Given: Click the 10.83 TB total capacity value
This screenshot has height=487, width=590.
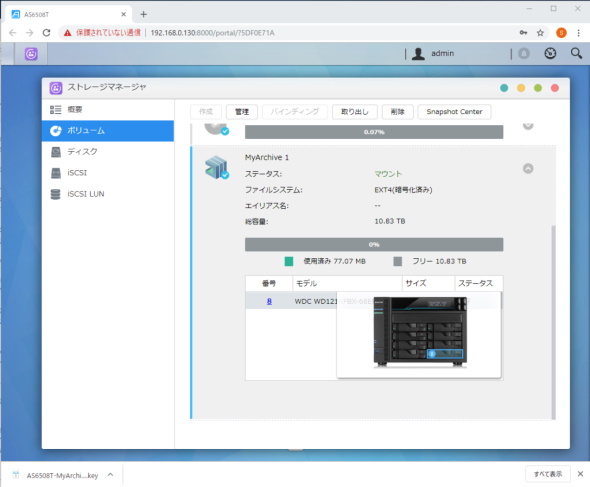Looking at the screenshot, I should [389, 221].
